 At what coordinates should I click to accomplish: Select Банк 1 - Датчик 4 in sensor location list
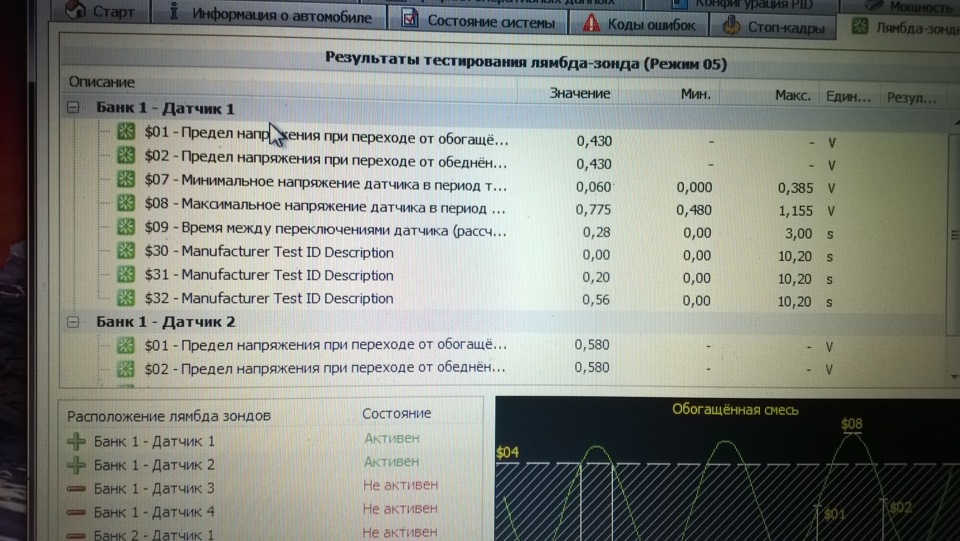(154, 512)
